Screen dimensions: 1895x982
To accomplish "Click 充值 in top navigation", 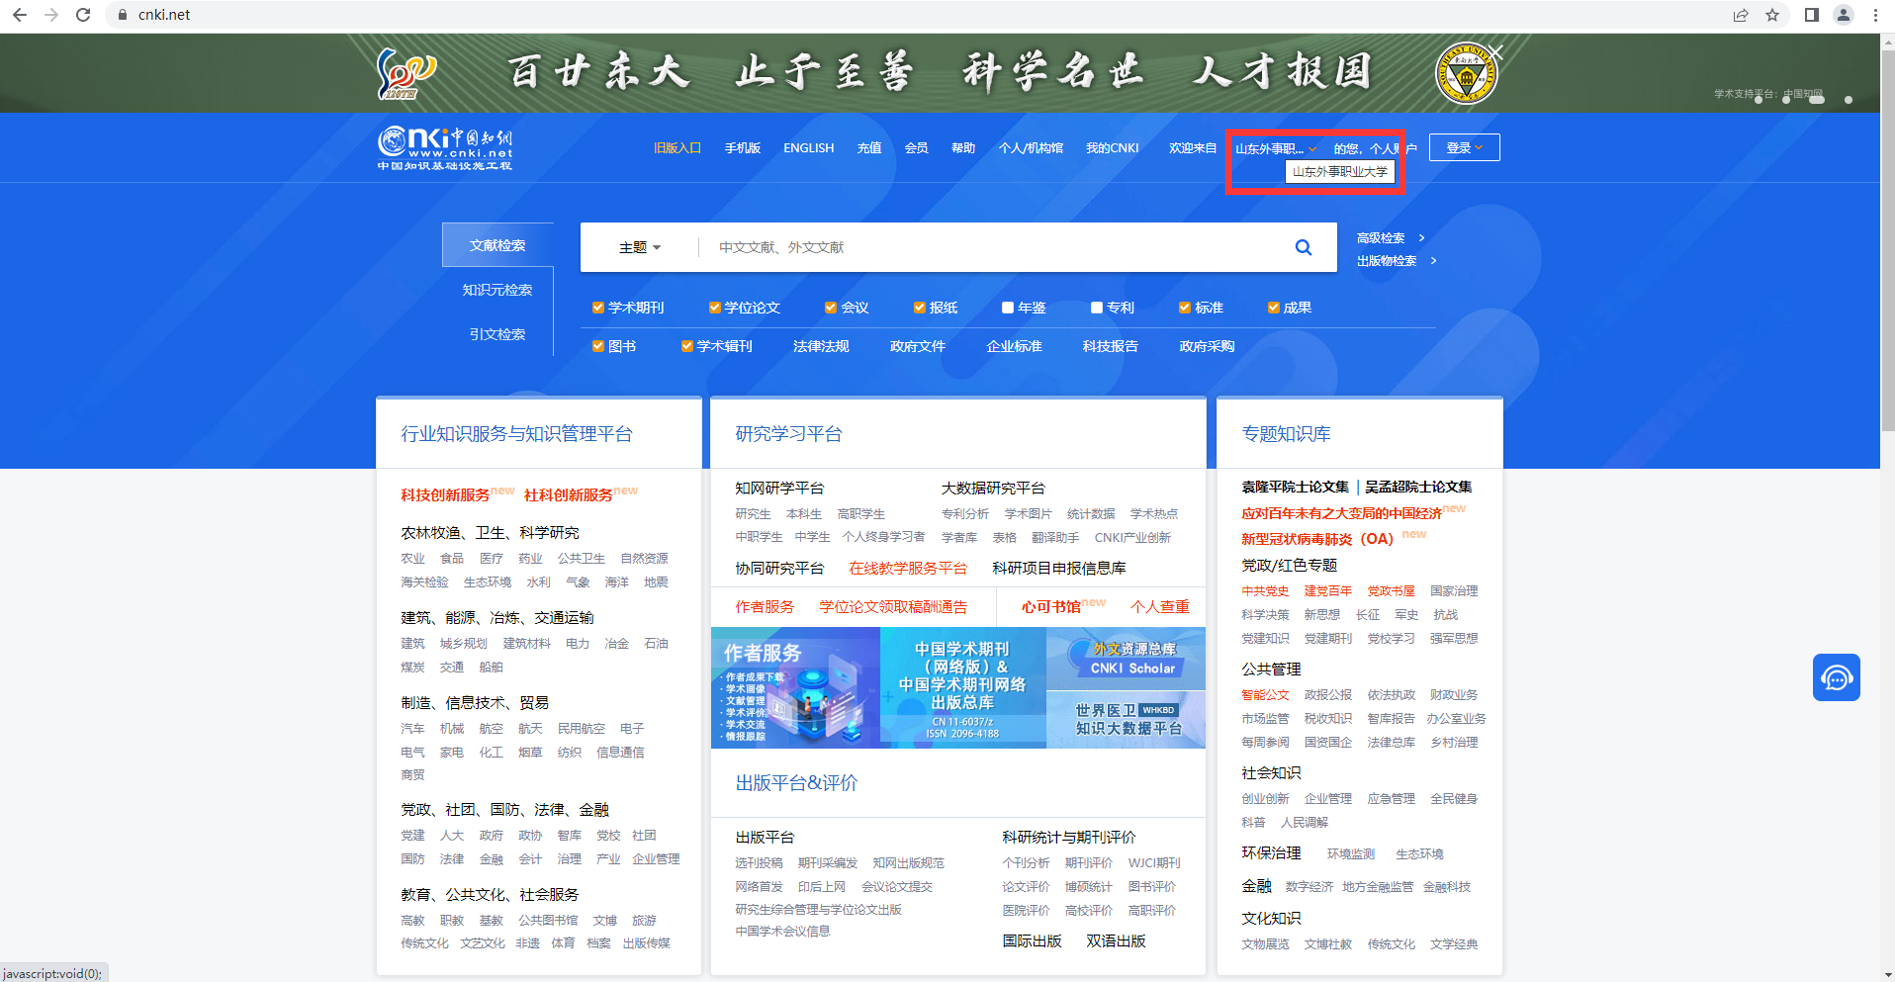I will tap(869, 148).
